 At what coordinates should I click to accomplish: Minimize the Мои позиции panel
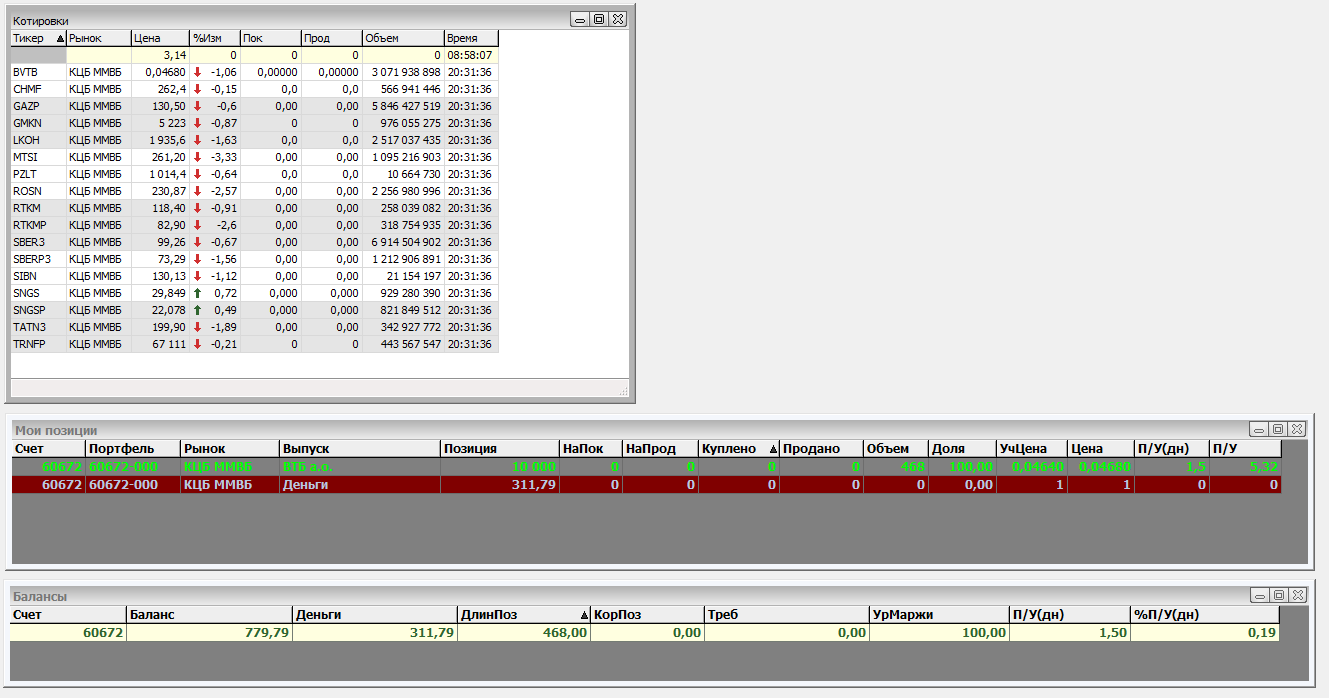tap(1260, 429)
